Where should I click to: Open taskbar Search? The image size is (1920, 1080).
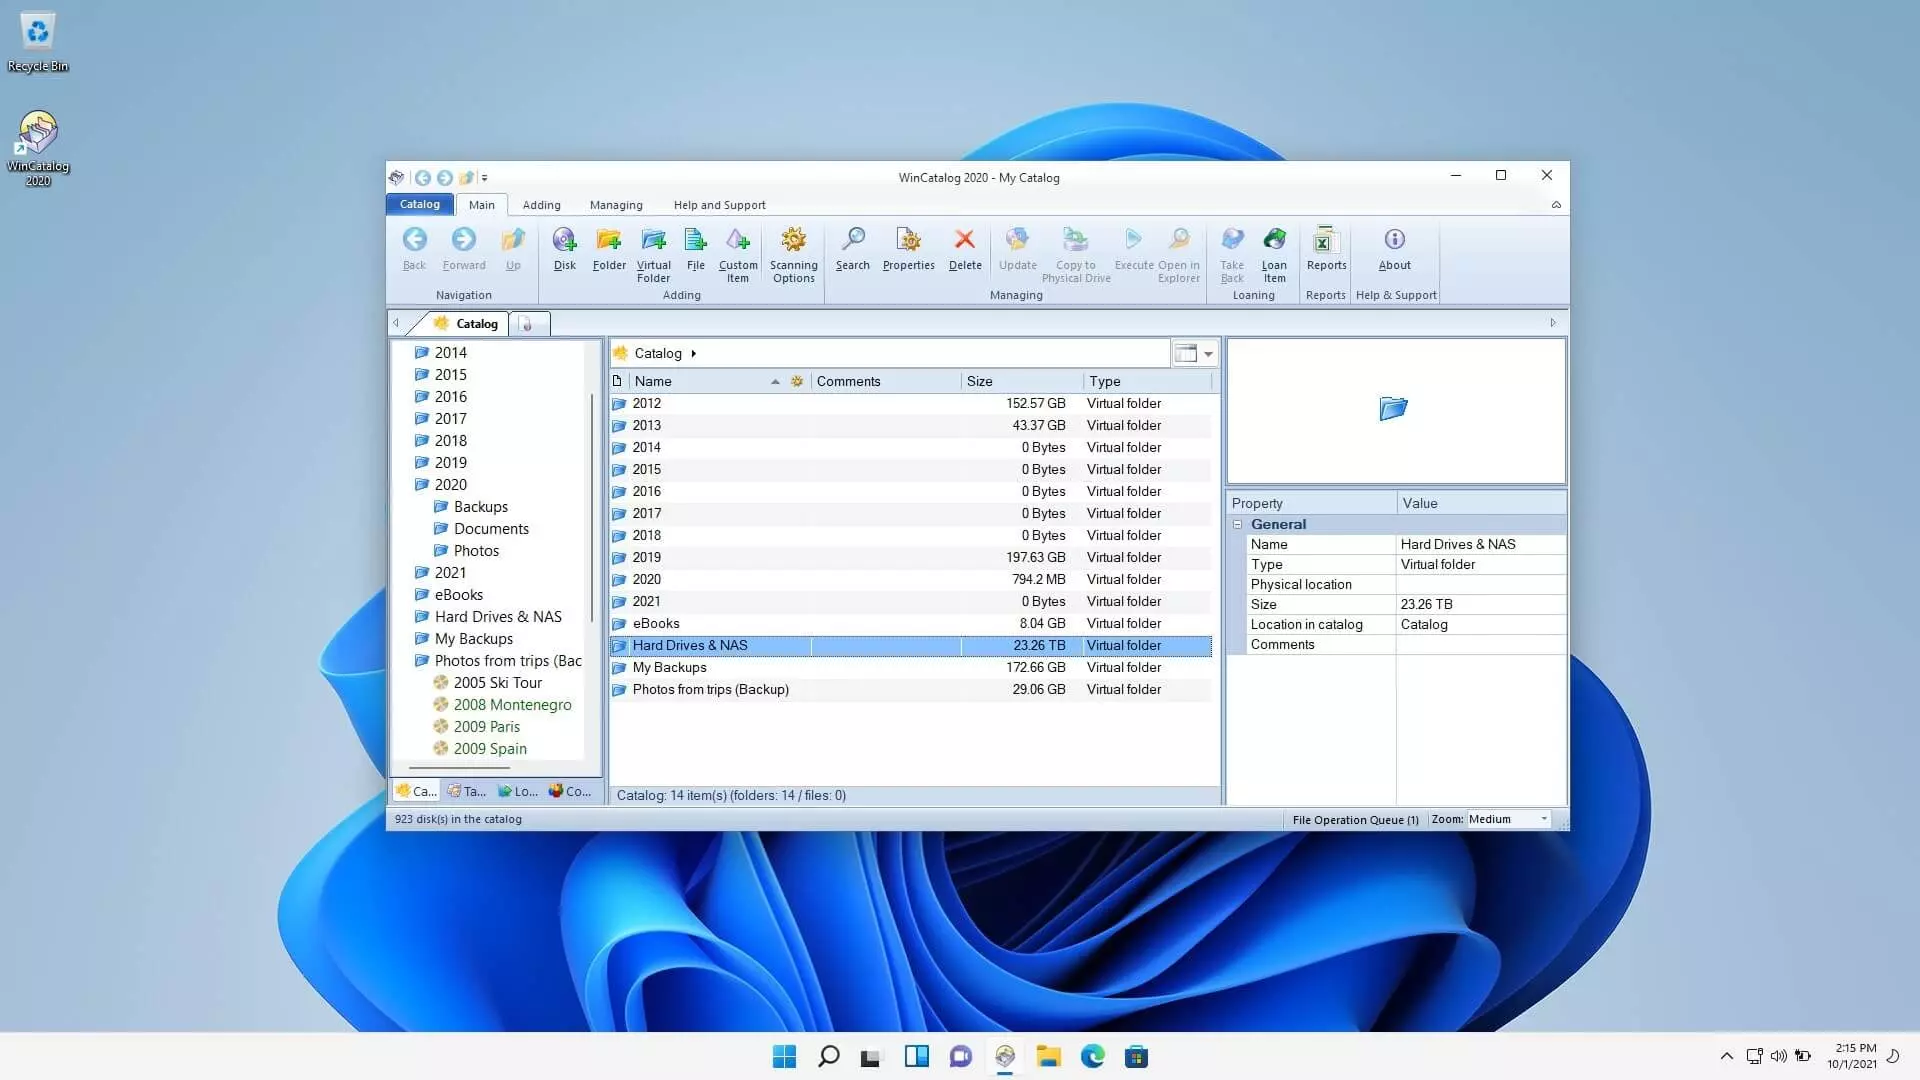(828, 1056)
